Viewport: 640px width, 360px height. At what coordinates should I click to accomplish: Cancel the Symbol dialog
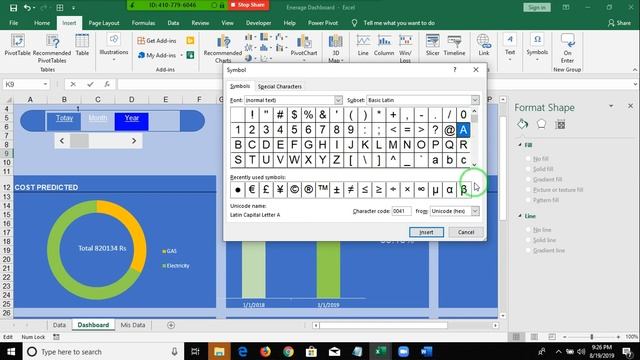[x=466, y=232]
